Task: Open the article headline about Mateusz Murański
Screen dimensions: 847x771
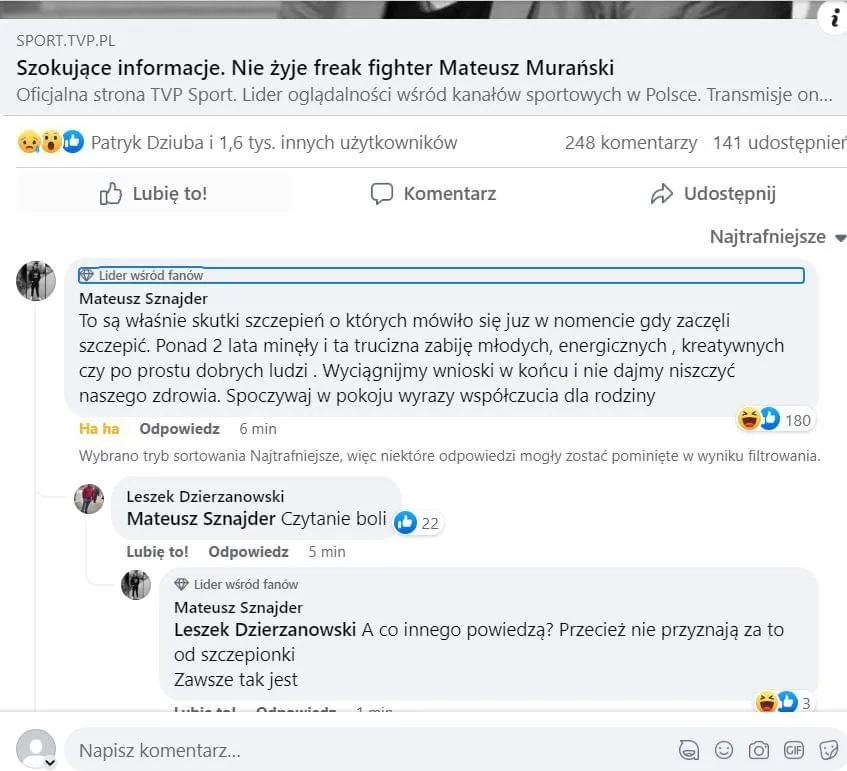Action: (315, 68)
